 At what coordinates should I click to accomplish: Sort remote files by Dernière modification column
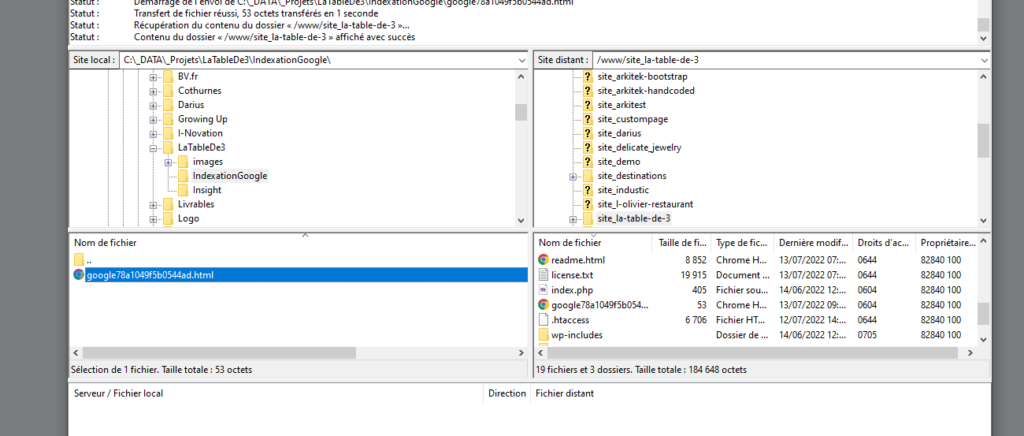(813, 243)
